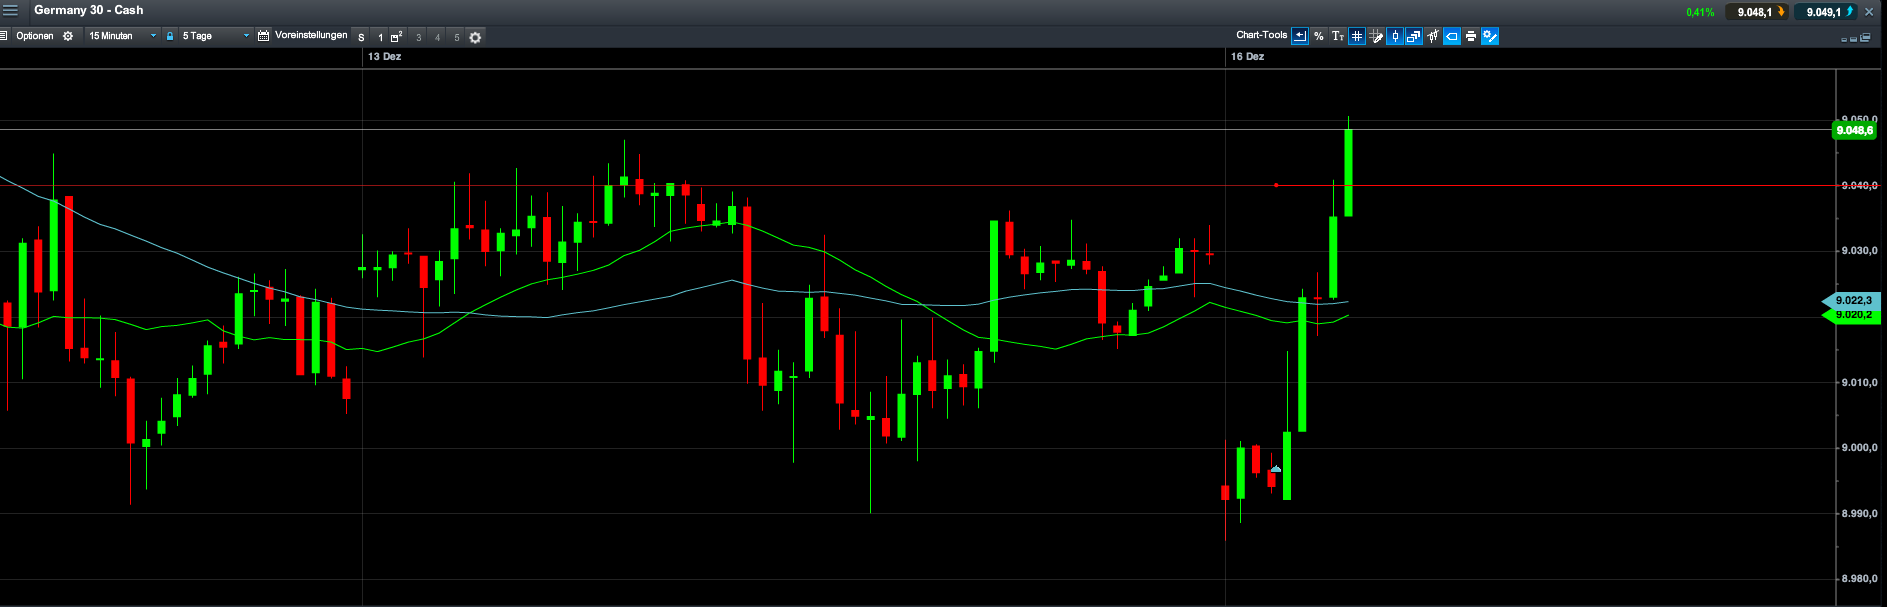Viewport: 1887px width, 607px height.
Task: Open the hamburger menu beside Germany 30 - Cash
Action: (x=10, y=10)
